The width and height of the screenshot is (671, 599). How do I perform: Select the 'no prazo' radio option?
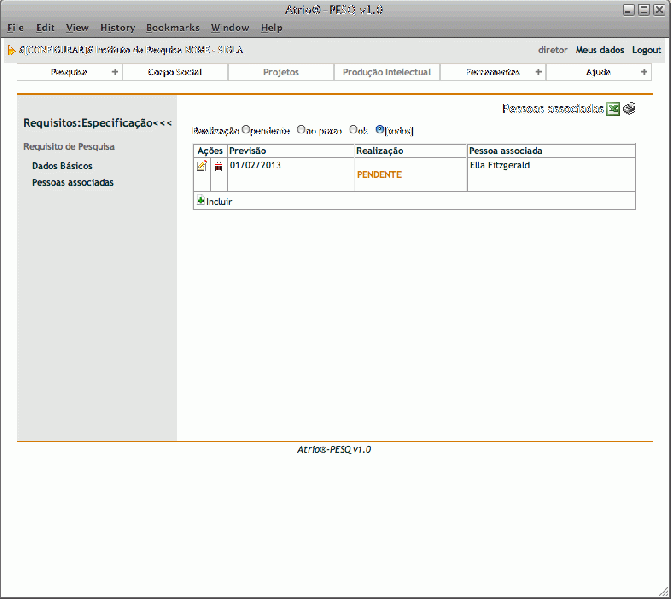[x=300, y=130]
